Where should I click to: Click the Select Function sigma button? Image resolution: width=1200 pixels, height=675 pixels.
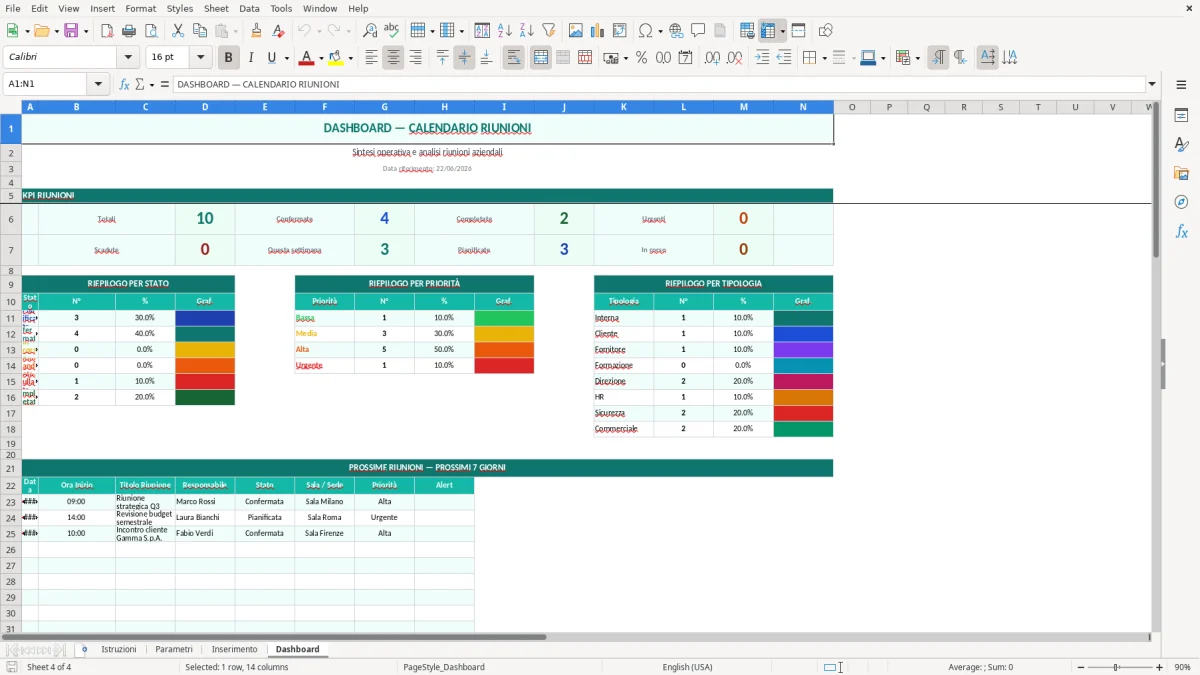click(140, 84)
